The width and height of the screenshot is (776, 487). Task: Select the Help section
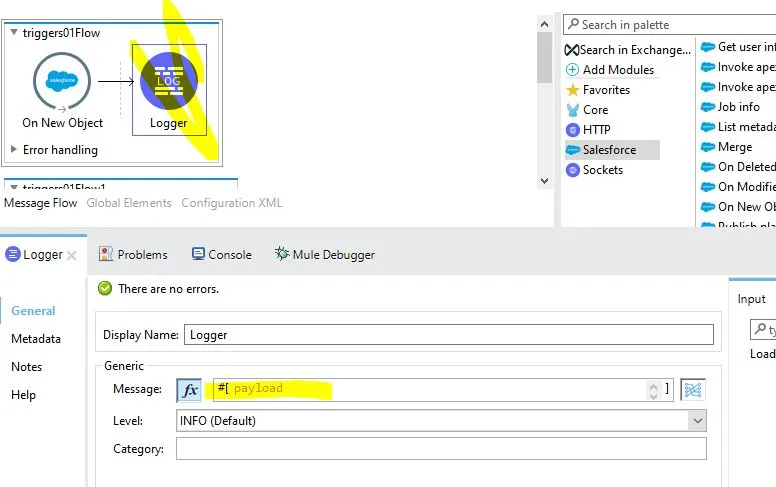23,395
